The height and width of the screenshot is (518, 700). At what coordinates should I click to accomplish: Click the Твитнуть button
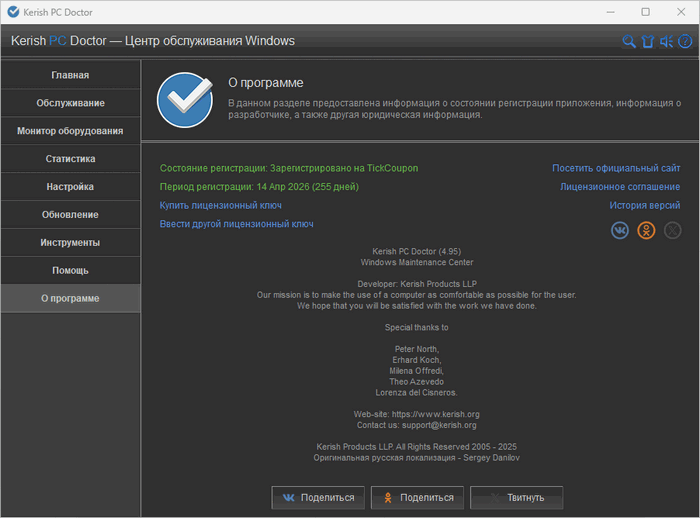click(x=517, y=497)
